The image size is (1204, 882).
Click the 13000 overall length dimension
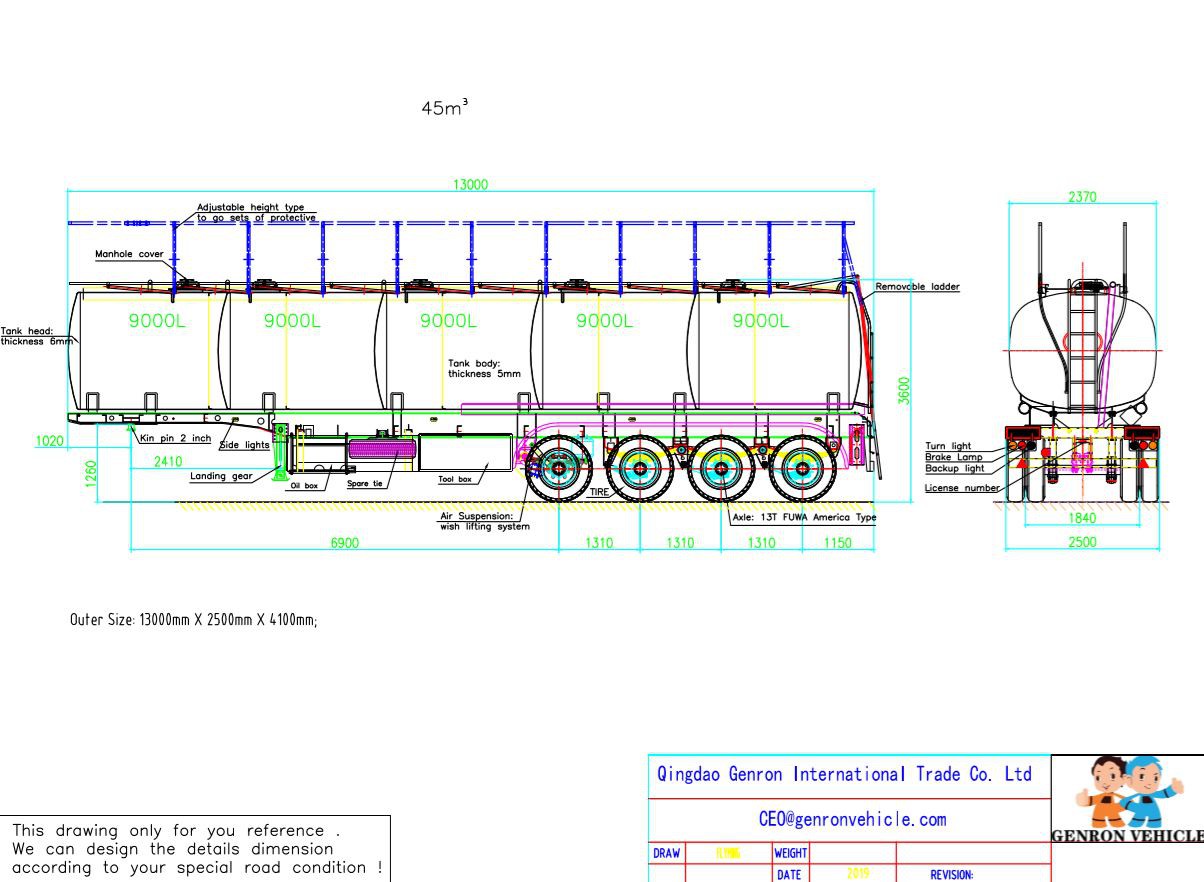tap(470, 184)
